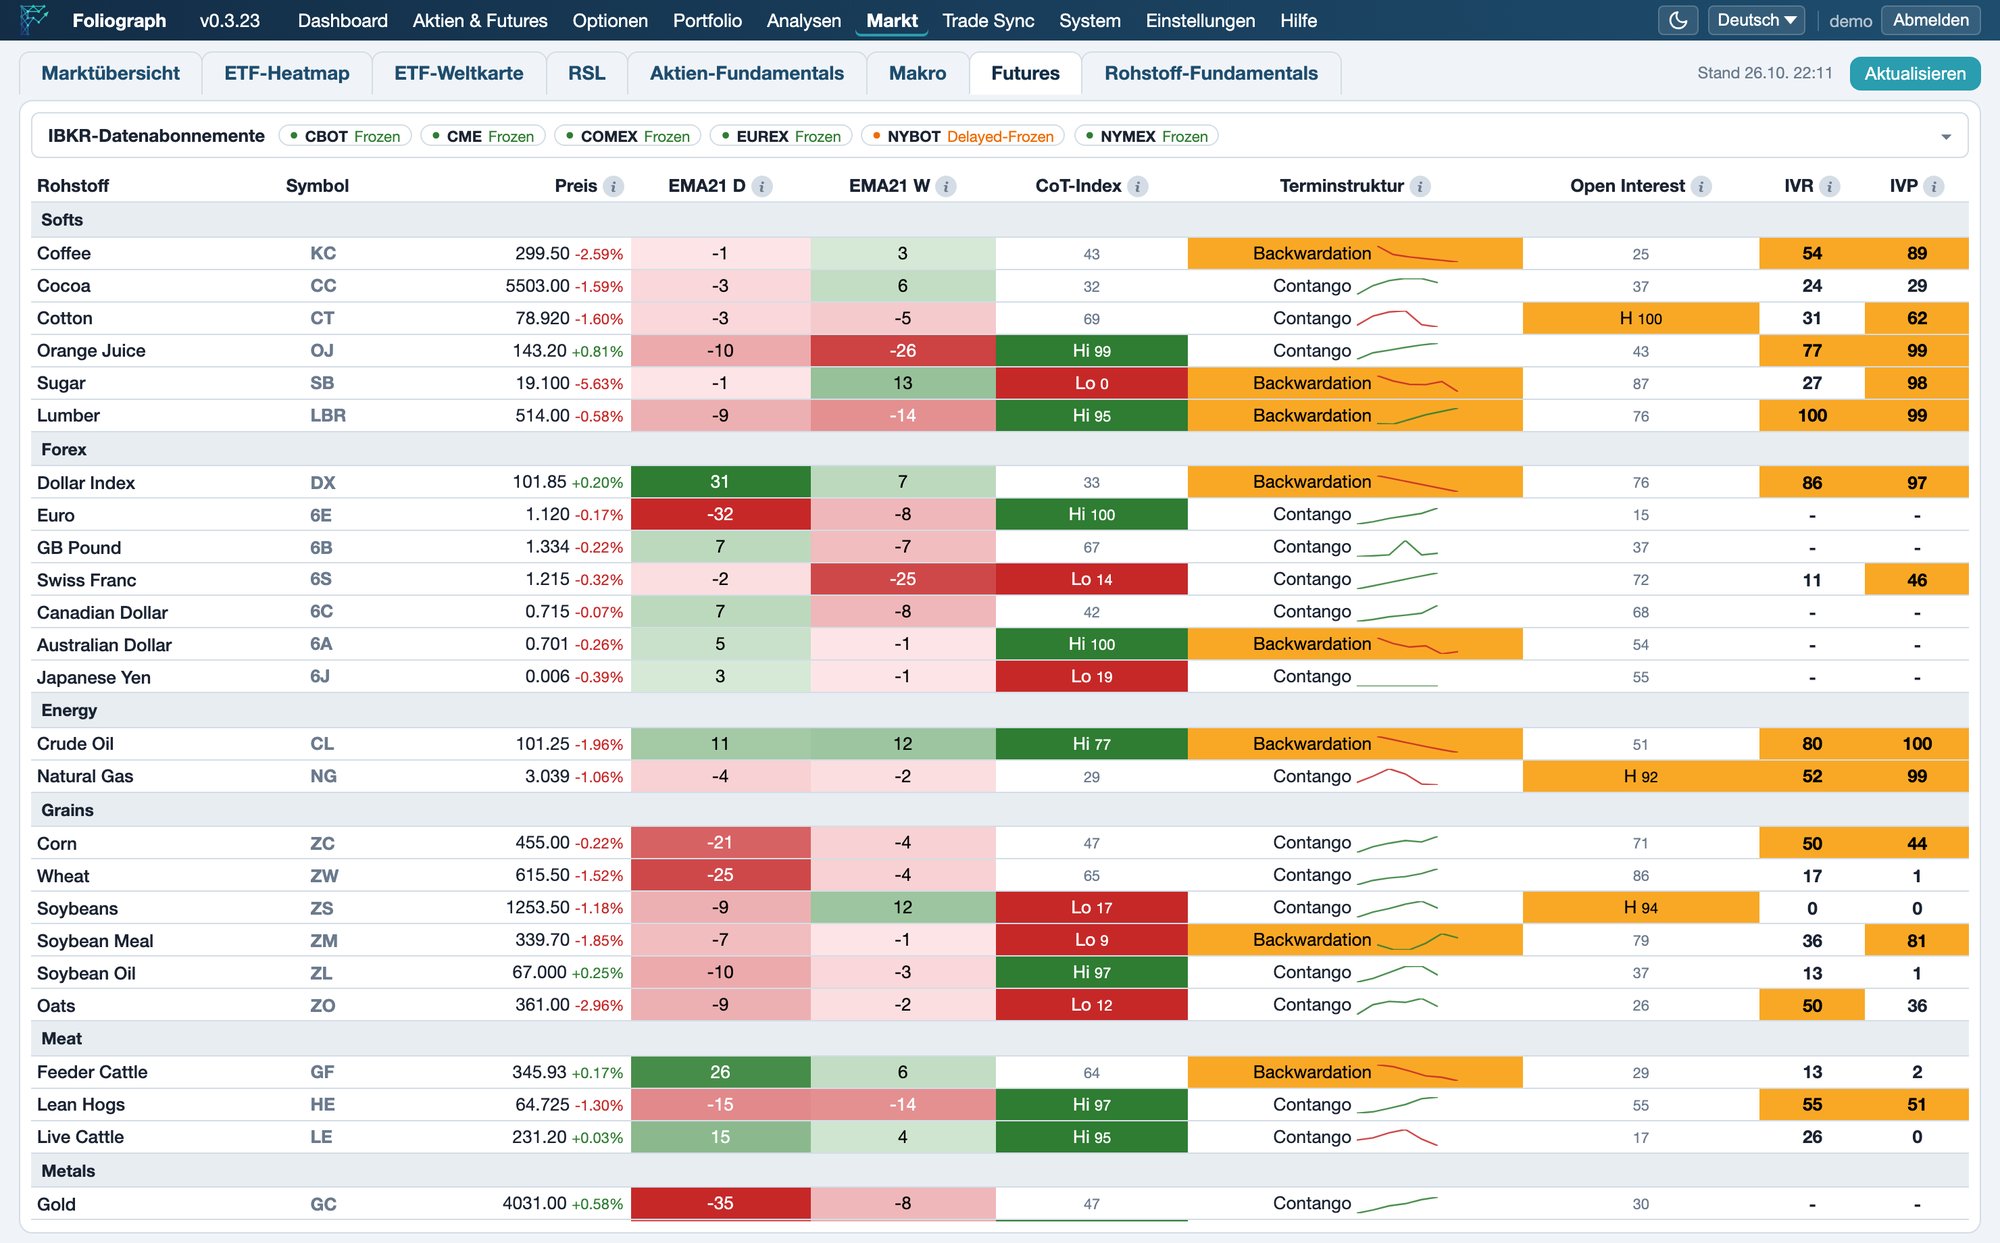Open the Optionen menu
The image size is (2000, 1243).
(610, 20)
